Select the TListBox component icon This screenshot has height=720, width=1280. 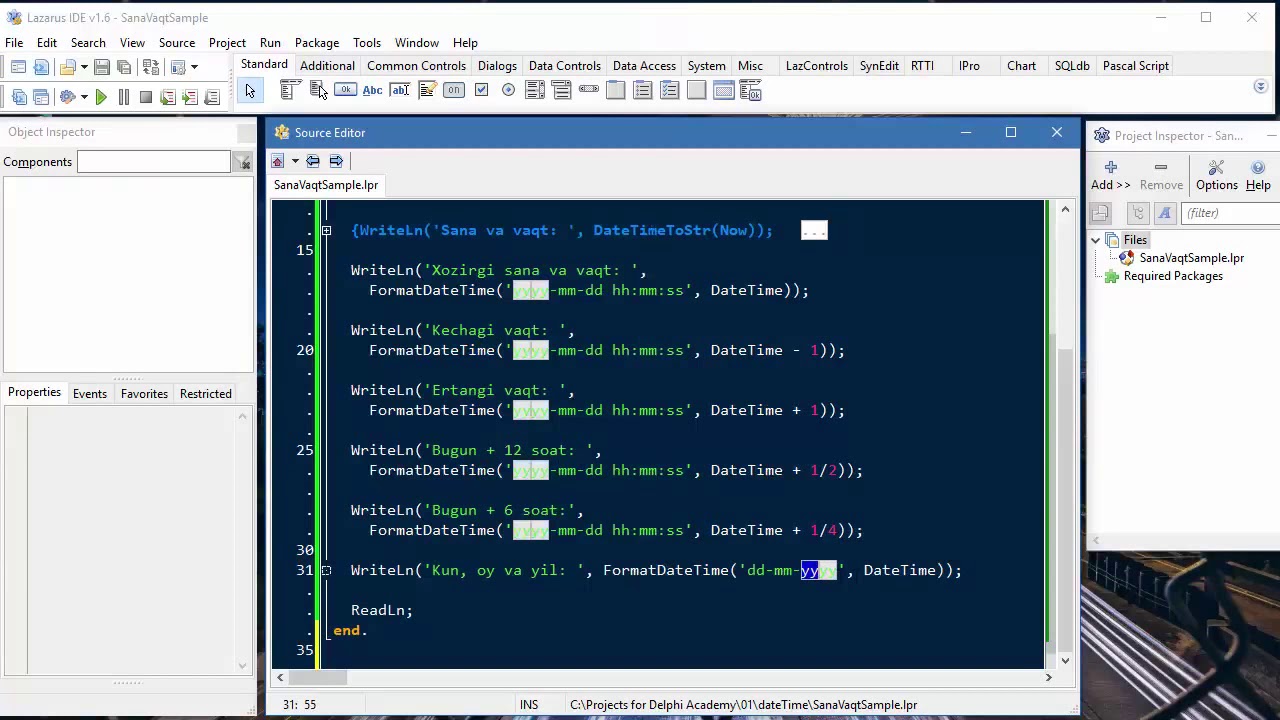tap(535, 91)
